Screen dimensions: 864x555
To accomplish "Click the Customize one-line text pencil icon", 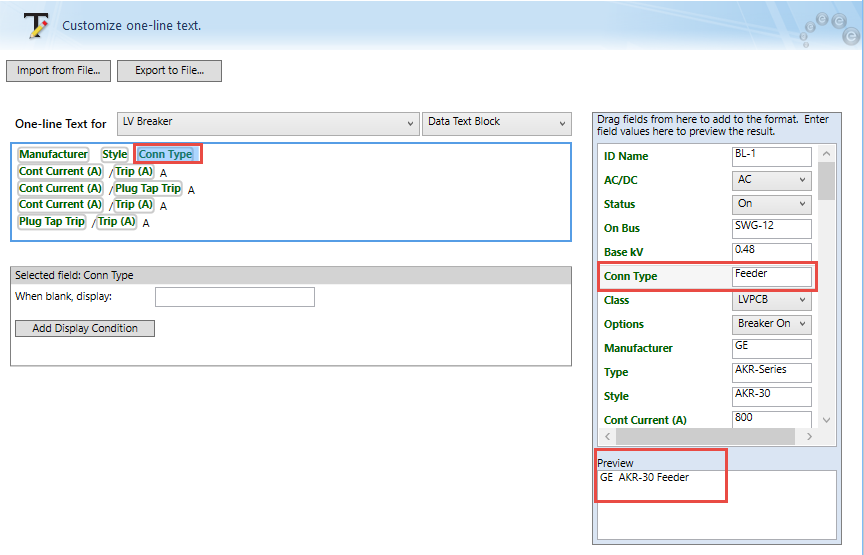I will (37, 25).
